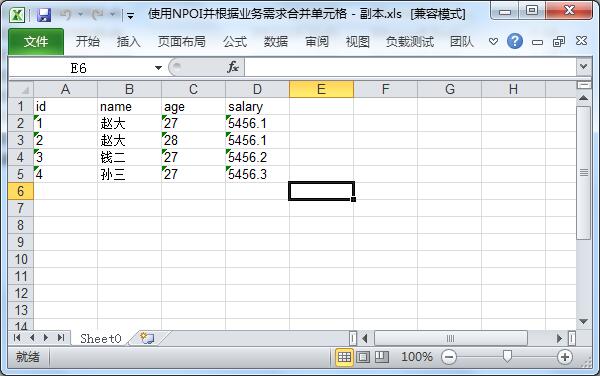
Task: Jump to first sheet tab arrow
Action: pos(17,338)
